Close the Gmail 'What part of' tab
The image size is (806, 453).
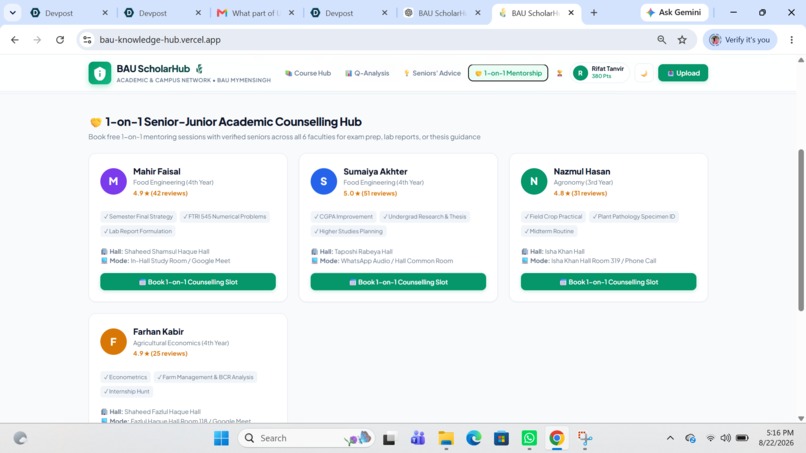[291, 13]
